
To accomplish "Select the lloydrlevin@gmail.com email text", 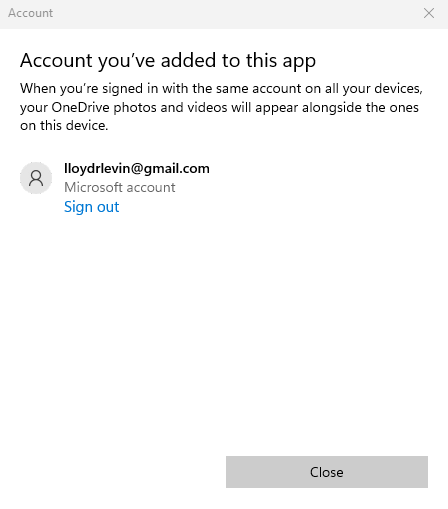I will [137, 169].
